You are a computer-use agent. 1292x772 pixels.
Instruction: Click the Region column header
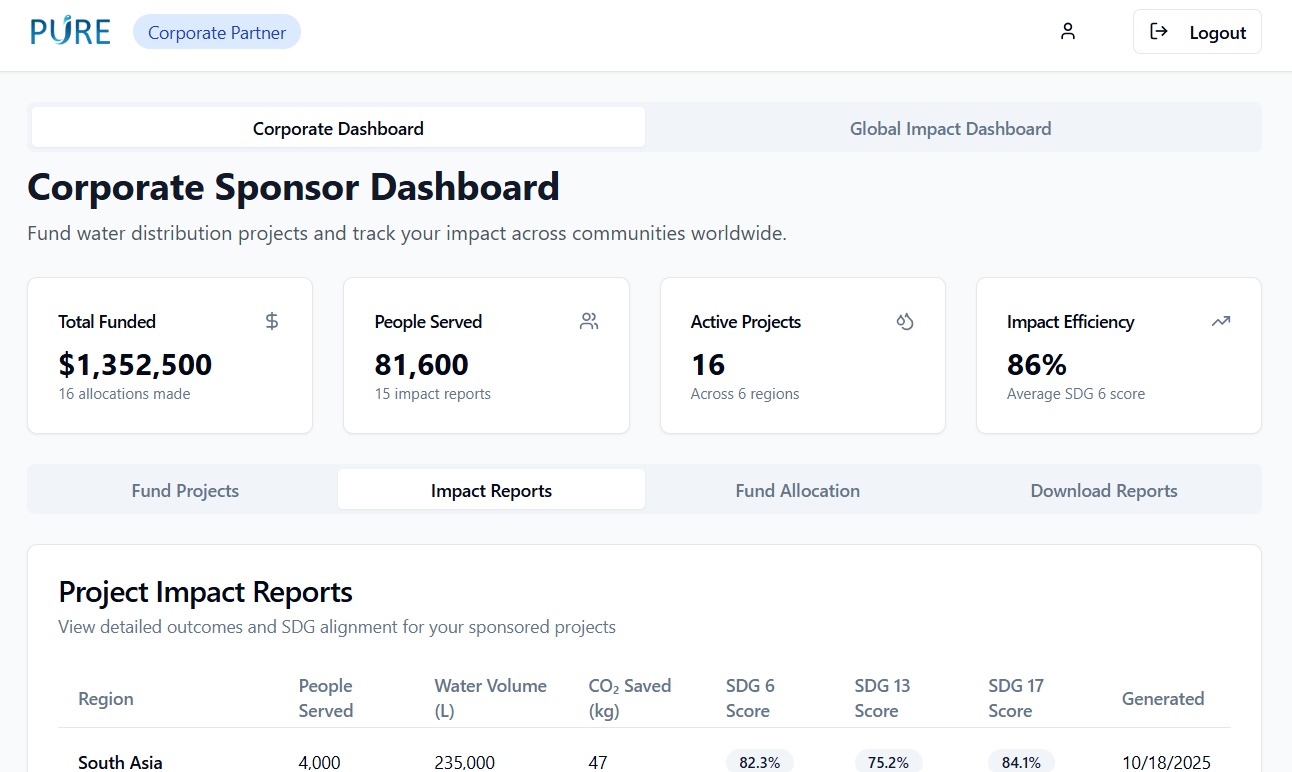tap(106, 698)
